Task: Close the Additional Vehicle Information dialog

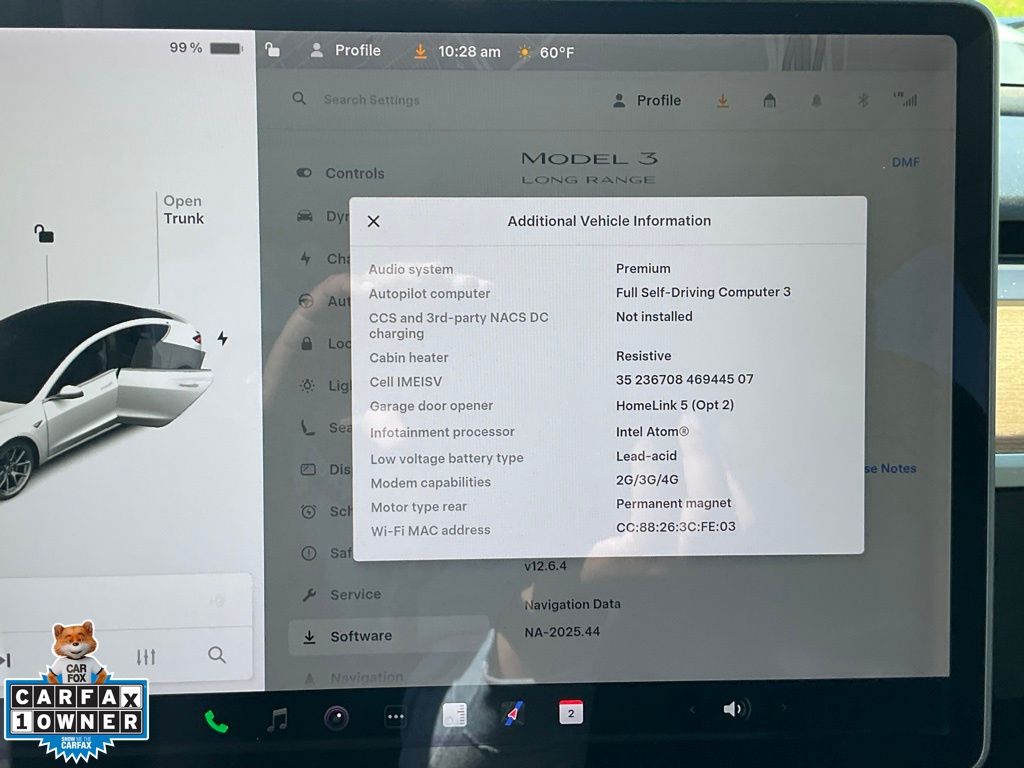Action: [374, 221]
